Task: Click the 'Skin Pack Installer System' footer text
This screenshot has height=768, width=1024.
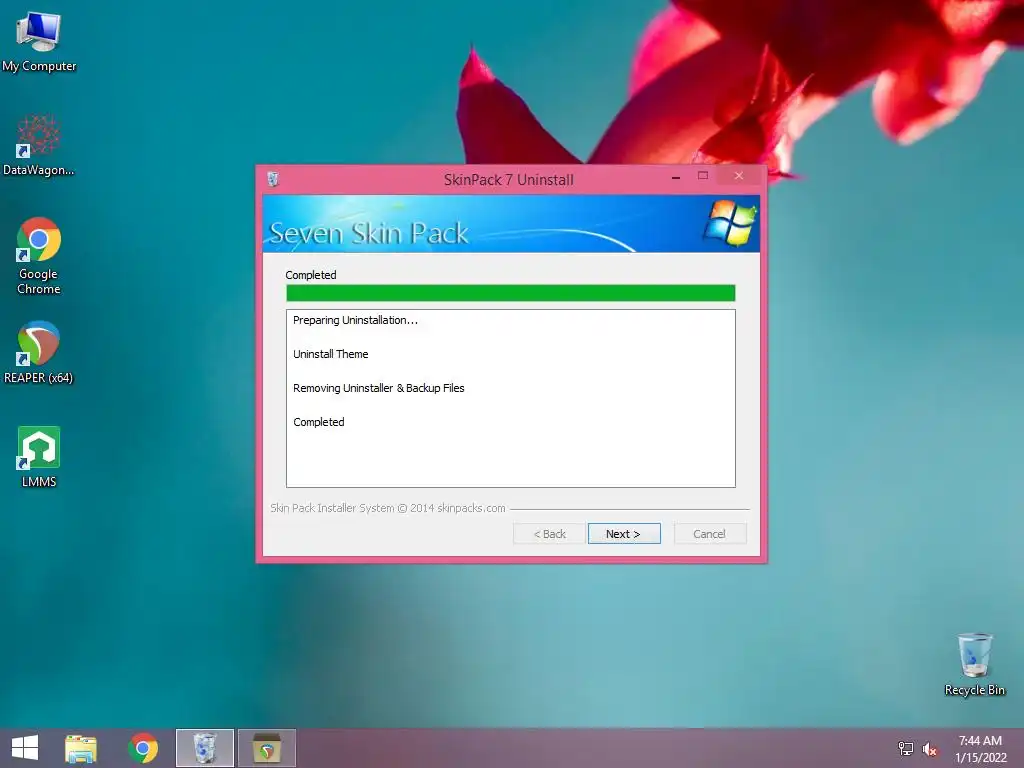Action: (388, 507)
